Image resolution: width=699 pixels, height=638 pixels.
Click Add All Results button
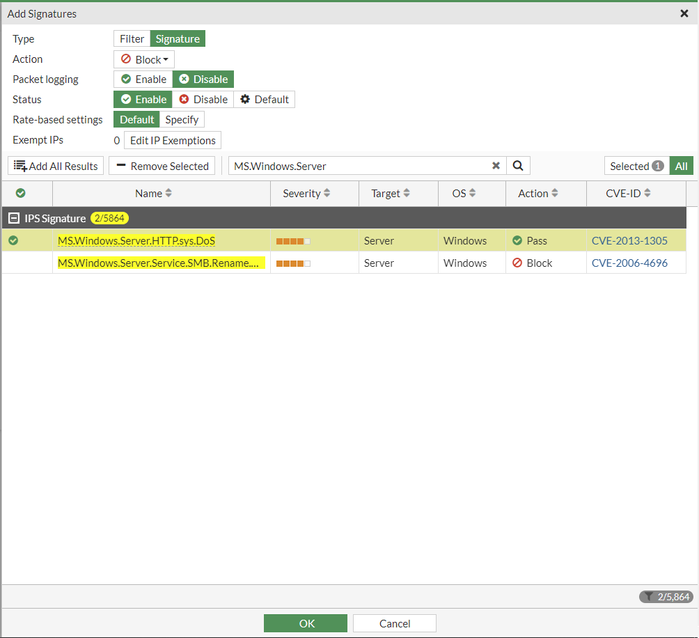pos(56,166)
